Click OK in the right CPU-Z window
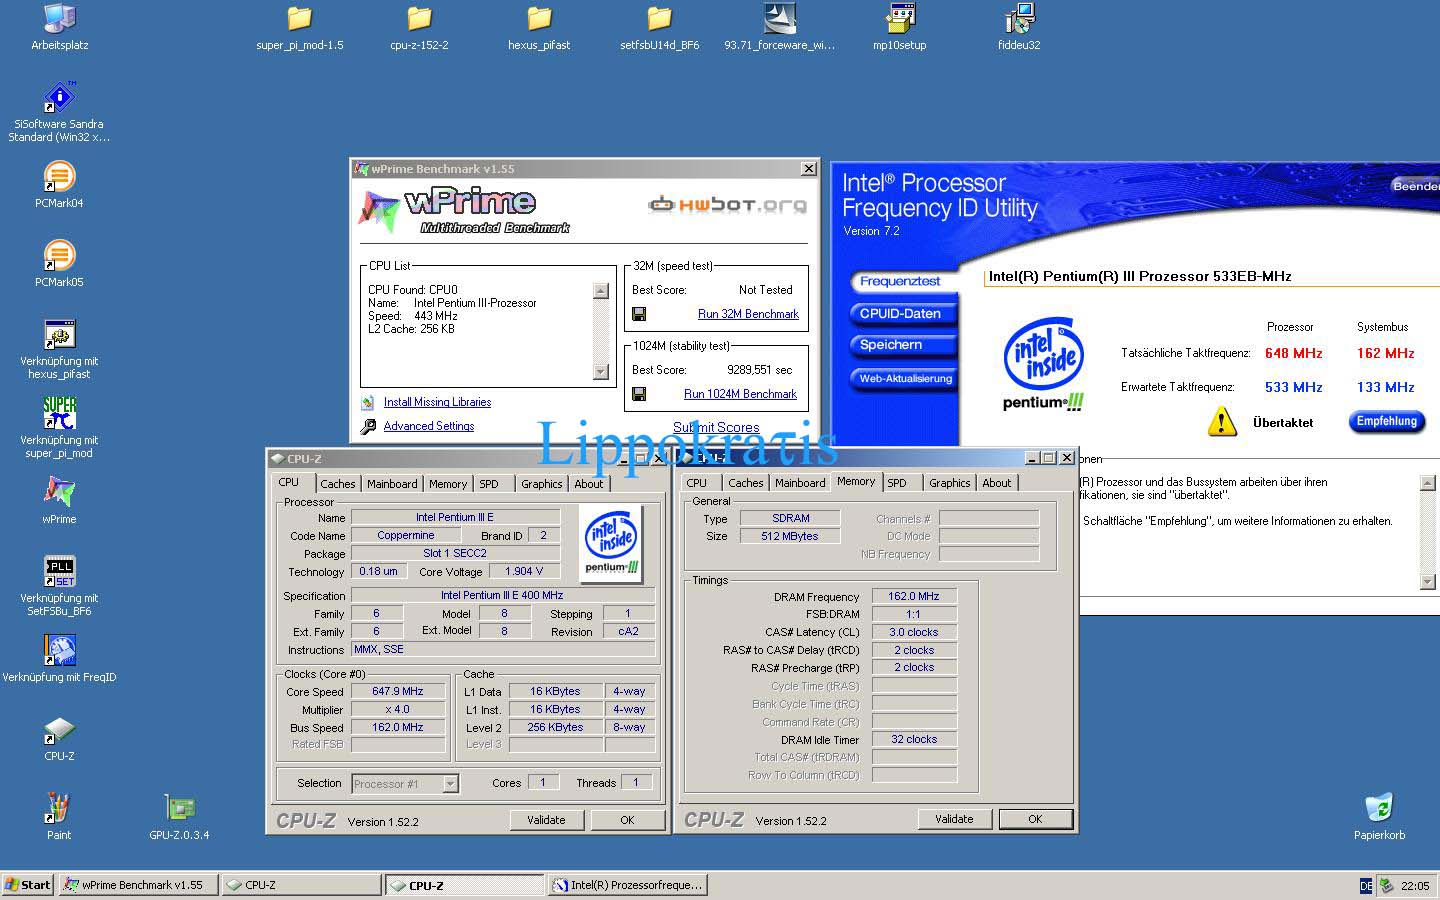This screenshot has height=900, width=1440. 1035,819
